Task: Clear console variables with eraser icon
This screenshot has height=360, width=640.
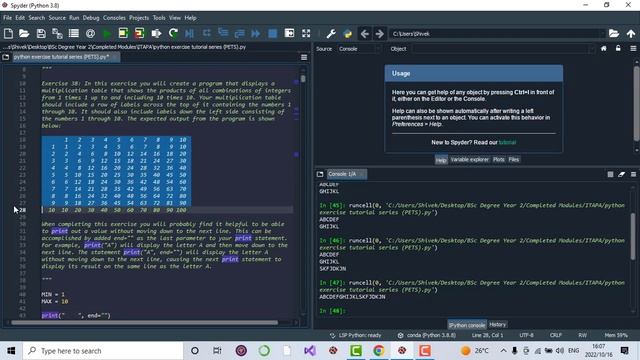Action: coord(622,174)
